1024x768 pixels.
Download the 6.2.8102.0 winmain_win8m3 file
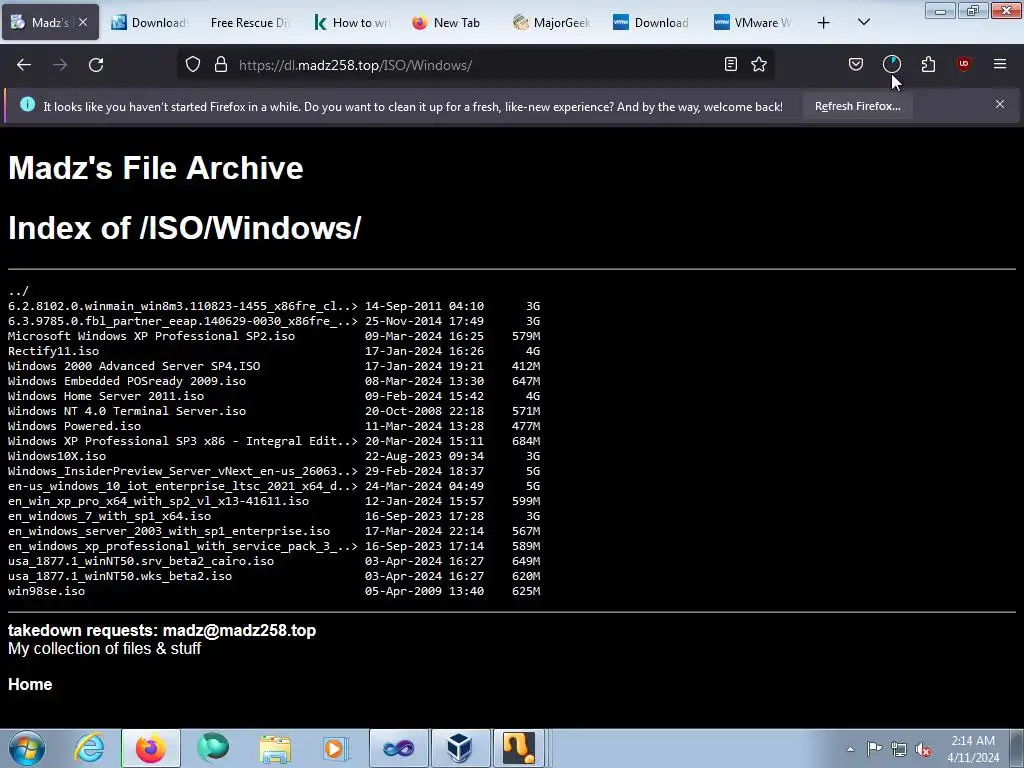(x=183, y=306)
